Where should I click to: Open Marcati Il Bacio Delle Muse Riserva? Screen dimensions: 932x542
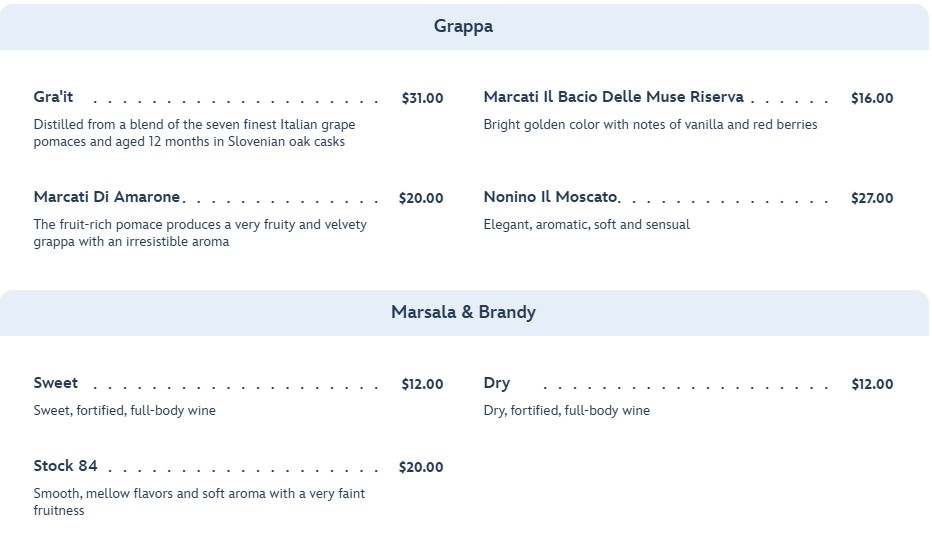613,97
